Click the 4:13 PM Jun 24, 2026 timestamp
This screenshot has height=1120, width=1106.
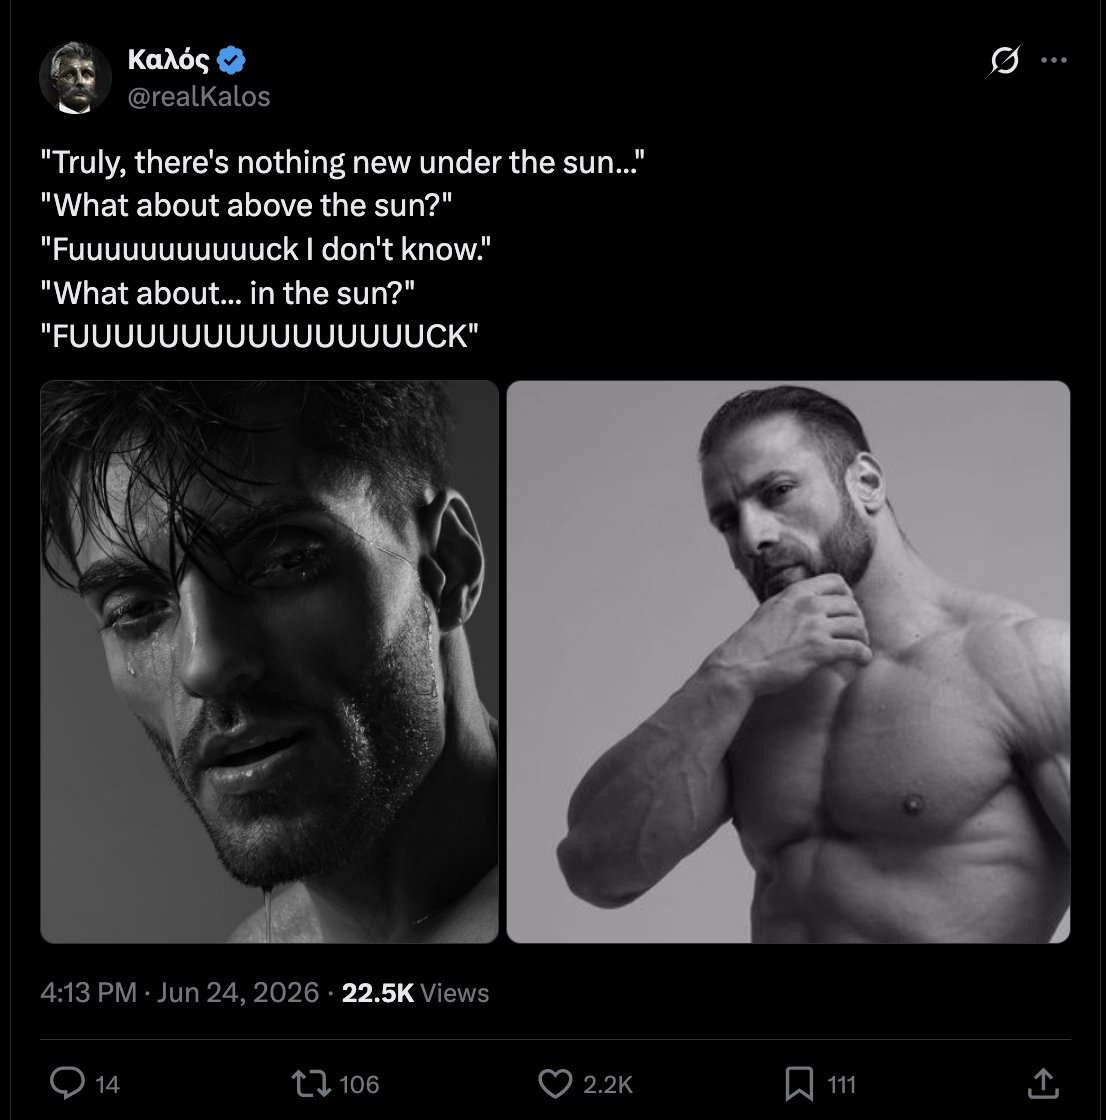179,992
